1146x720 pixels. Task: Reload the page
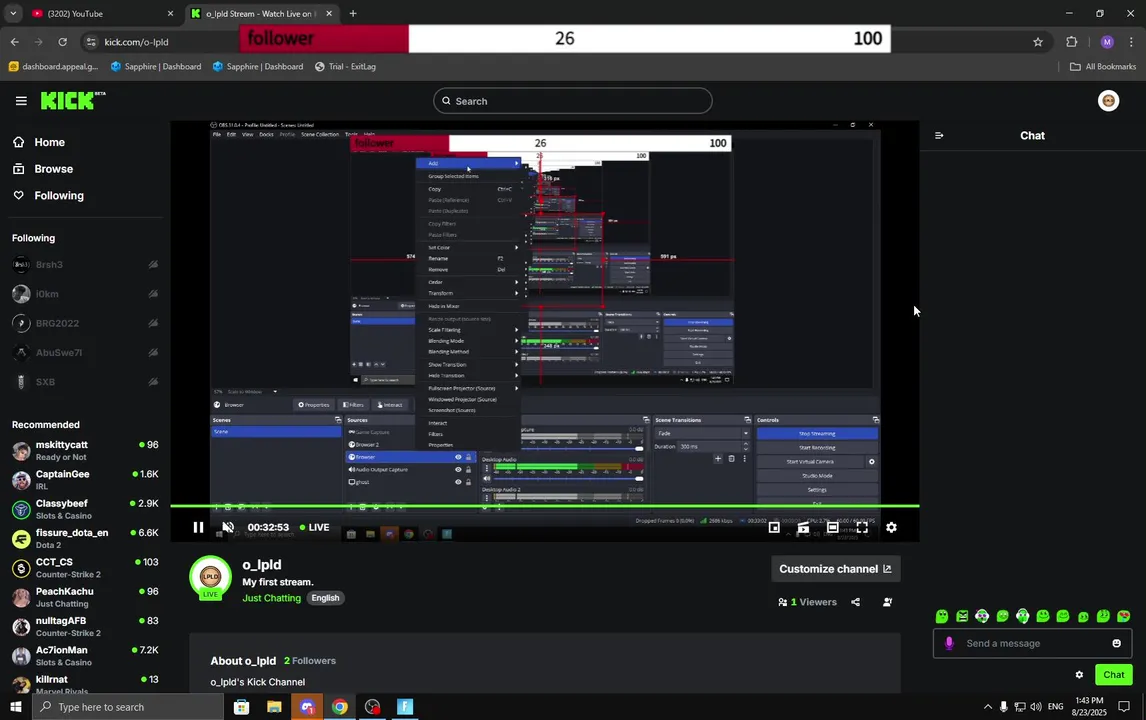(x=63, y=42)
